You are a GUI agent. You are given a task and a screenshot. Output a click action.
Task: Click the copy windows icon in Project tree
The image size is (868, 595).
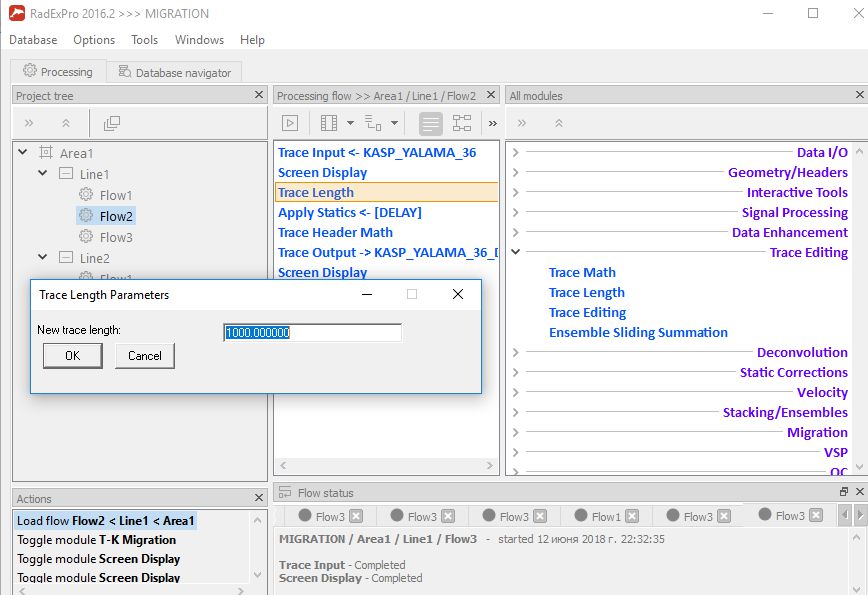[x=112, y=123]
